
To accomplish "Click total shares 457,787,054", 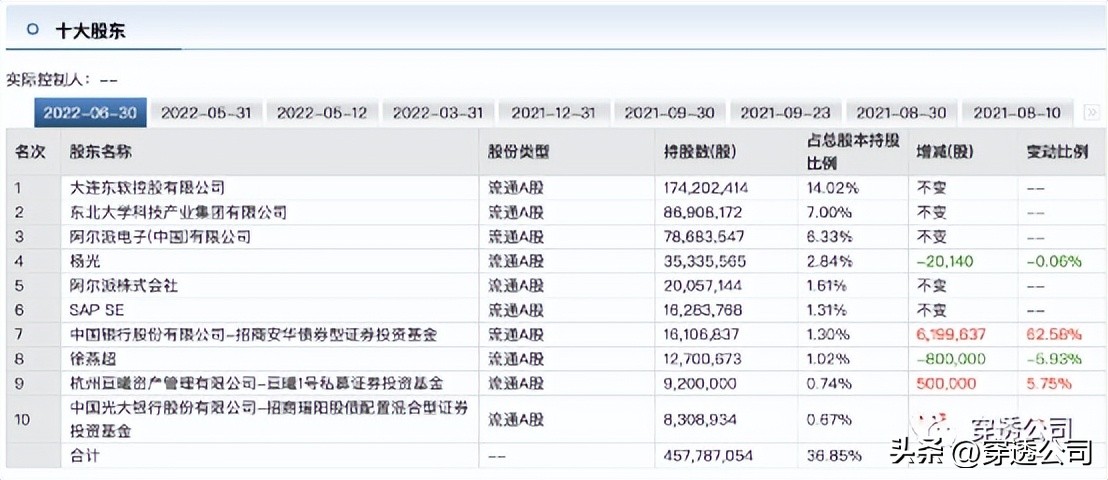I will coord(708,456).
